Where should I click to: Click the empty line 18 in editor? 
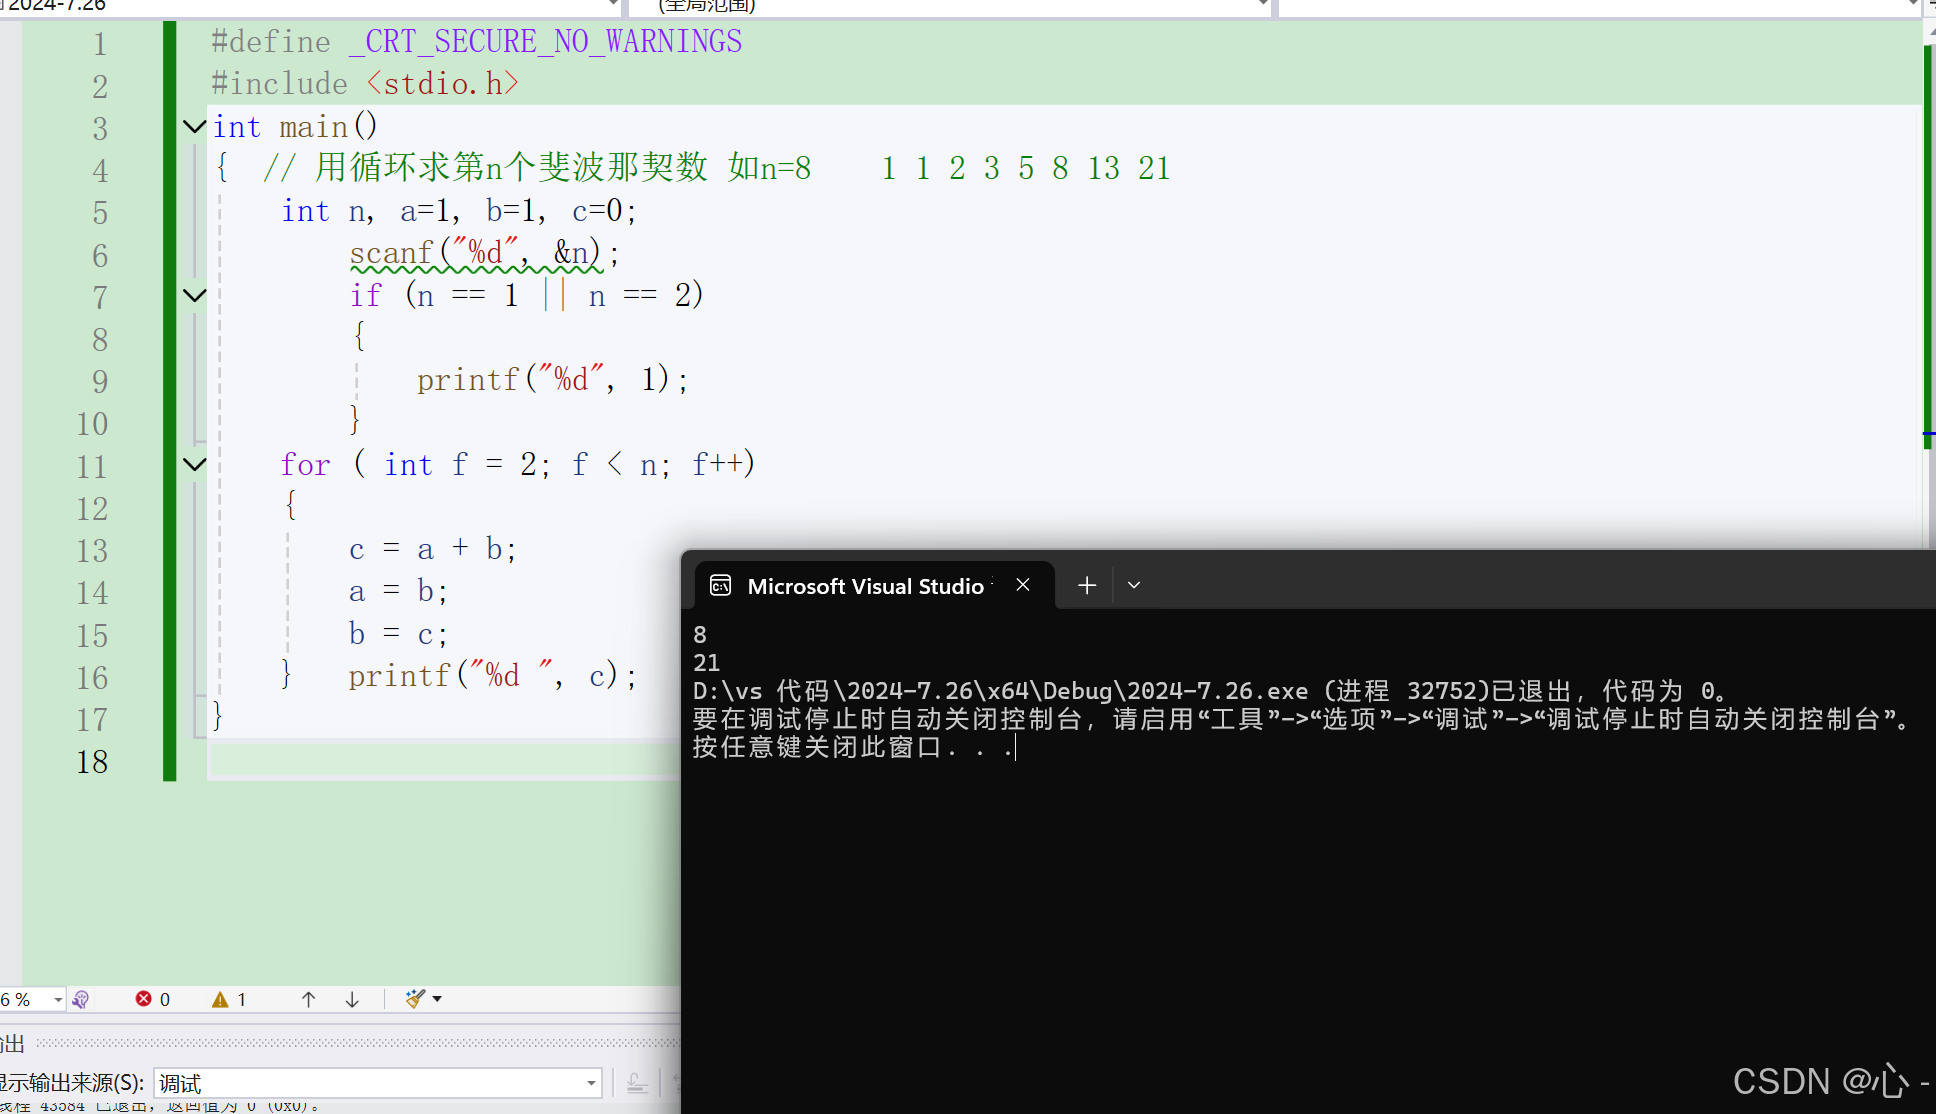445,762
